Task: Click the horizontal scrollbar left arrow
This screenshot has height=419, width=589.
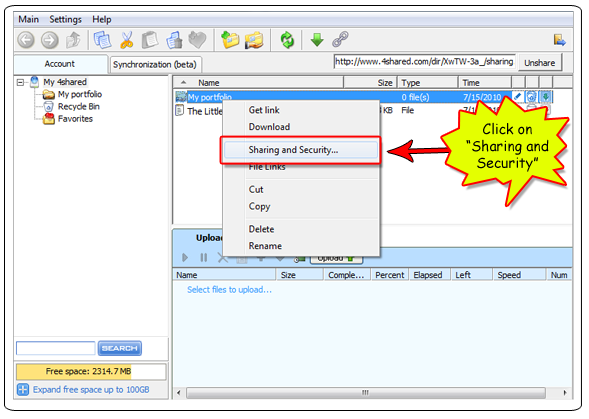Action: (179, 393)
